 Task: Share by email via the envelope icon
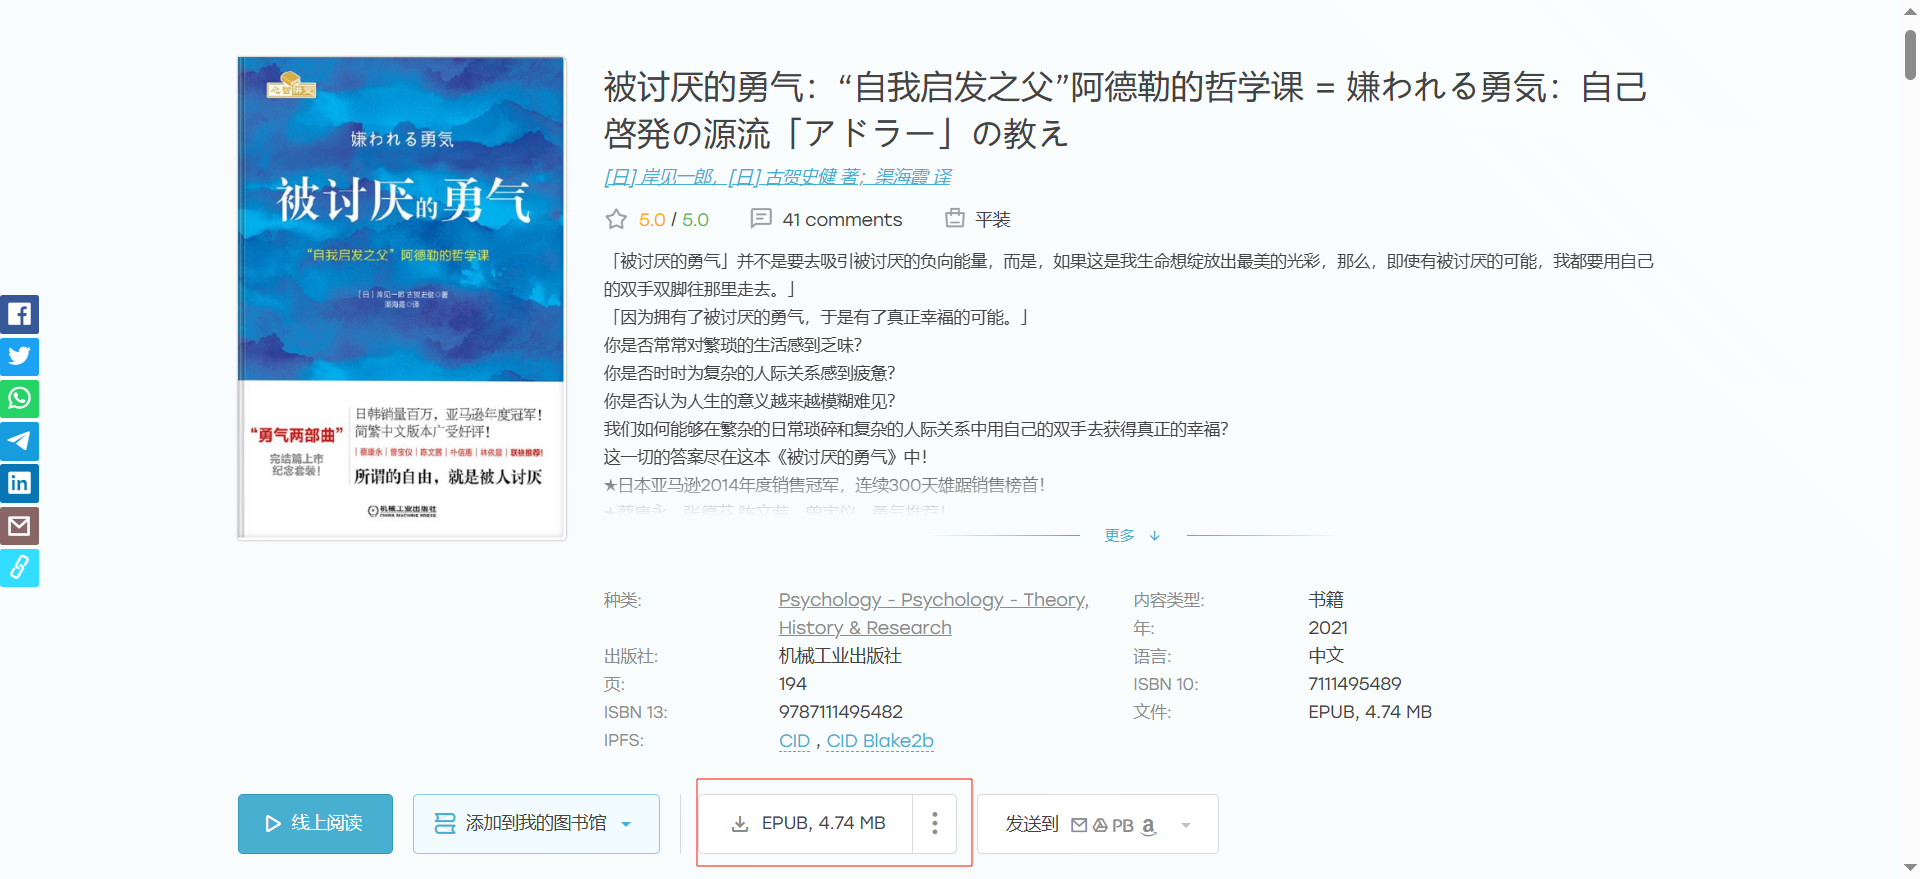[19, 526]
